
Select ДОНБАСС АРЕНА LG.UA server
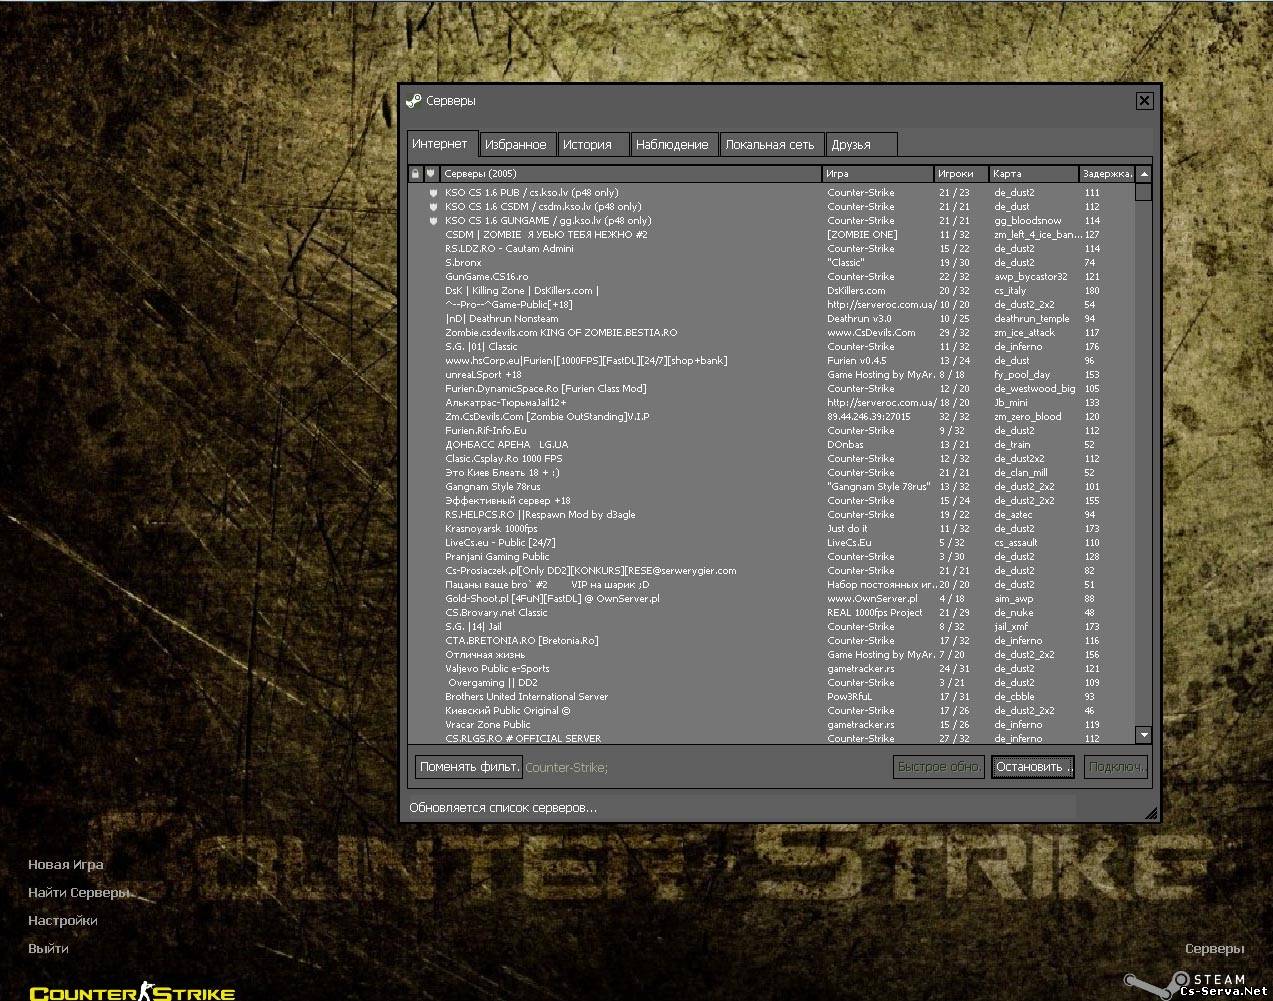pos(771,445)
